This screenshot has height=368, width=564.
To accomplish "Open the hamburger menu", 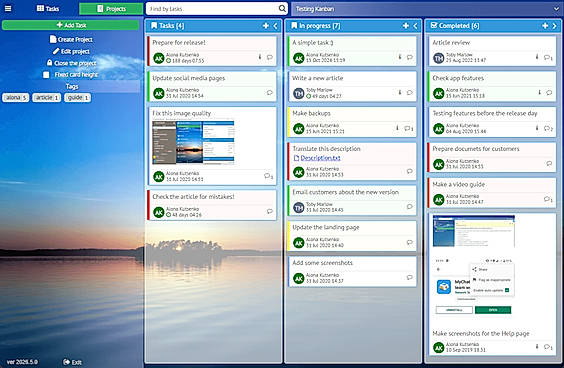I will 8,8.
